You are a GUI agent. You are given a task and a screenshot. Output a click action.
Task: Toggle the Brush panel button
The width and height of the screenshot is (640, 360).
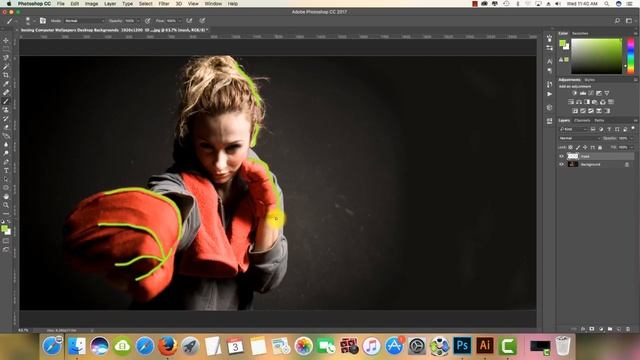pyautogui.click(x=43, y=20)
